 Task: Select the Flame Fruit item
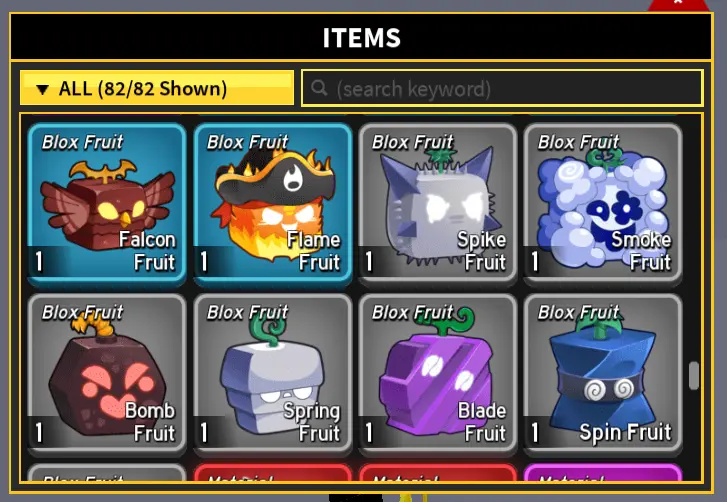tap(273, 204)
